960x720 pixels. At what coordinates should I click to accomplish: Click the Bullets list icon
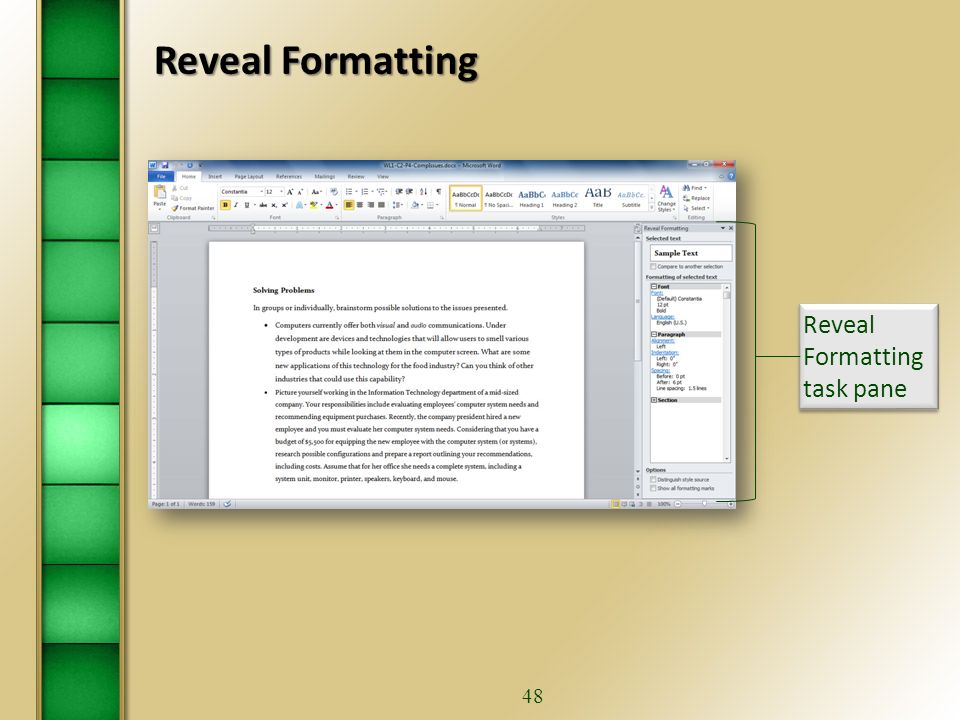pos(349,192)
